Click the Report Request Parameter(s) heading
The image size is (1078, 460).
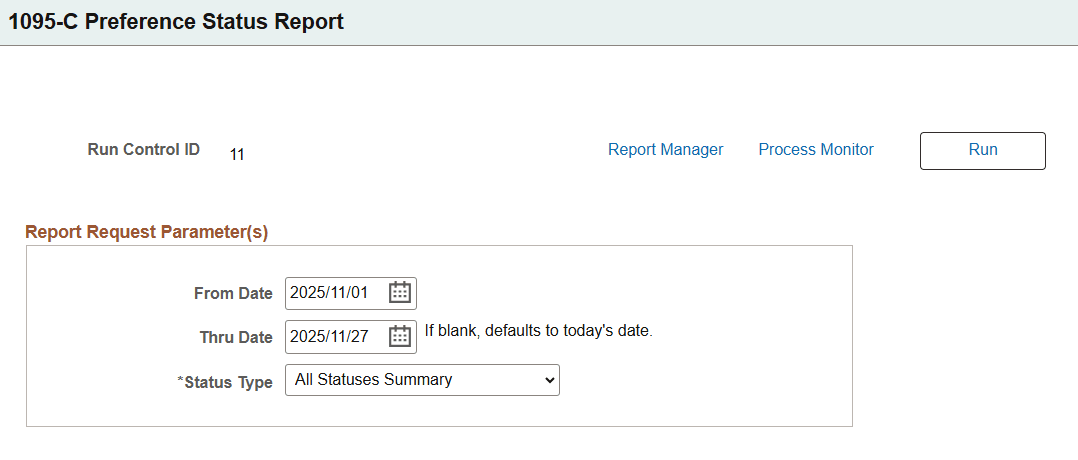tap(146, 232)
